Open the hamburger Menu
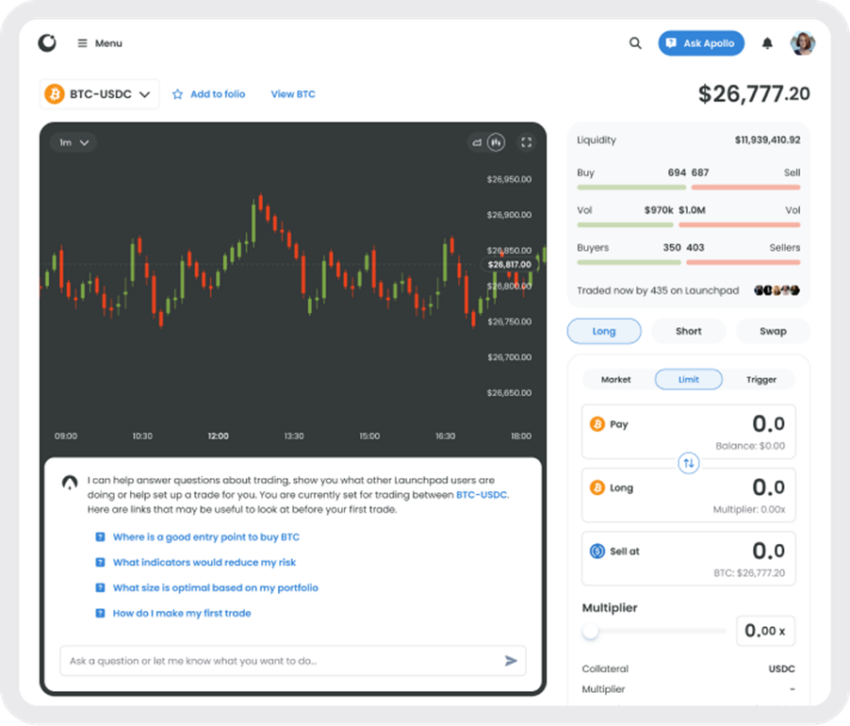The height and width of the screenshot is (726, 850). click(100, 43)
